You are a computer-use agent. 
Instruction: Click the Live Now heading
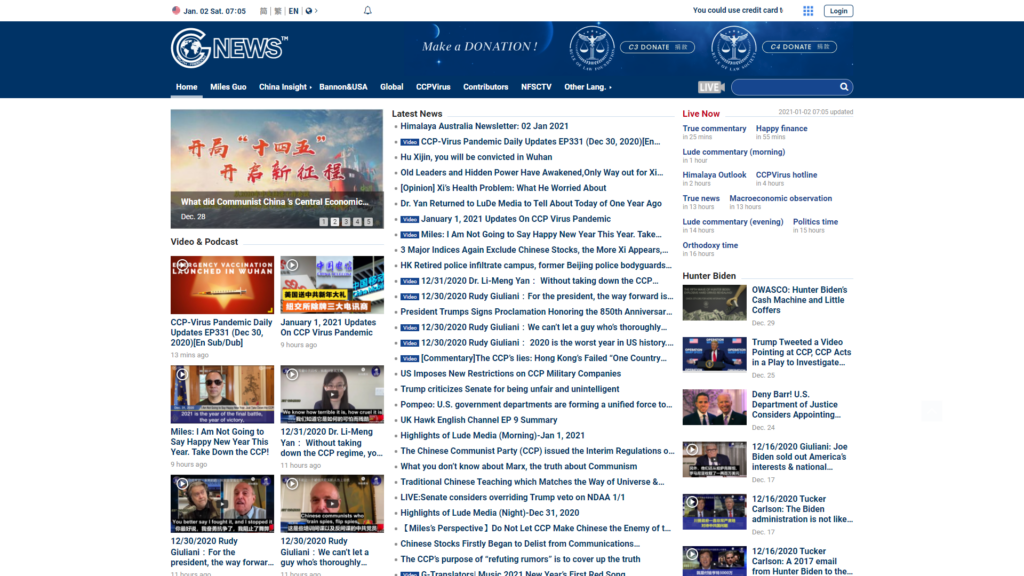701,114
